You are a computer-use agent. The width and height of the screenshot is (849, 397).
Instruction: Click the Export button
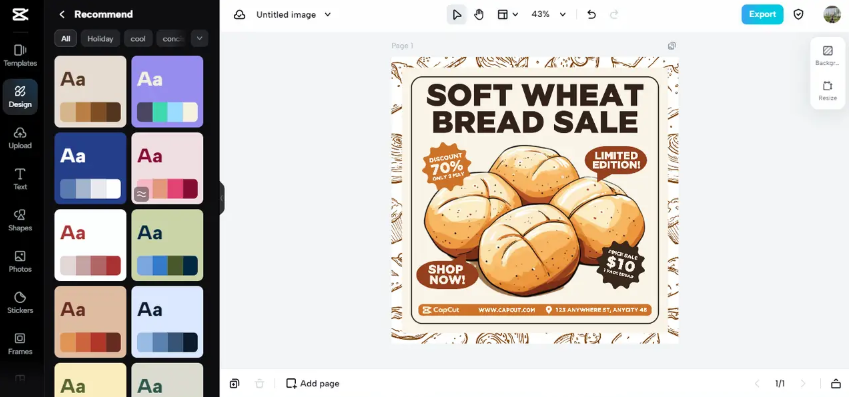(x=762, y=15)
